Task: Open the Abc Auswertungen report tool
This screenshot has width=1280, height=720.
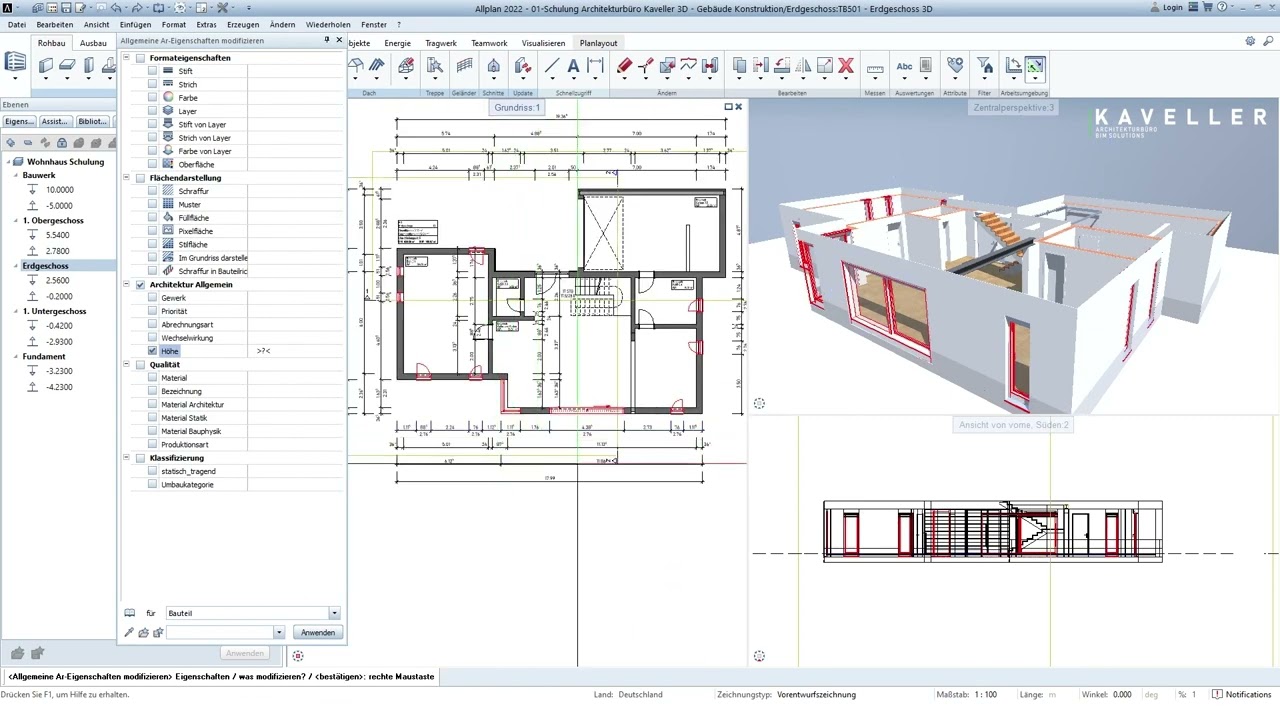Action: [x=904, y=67]
